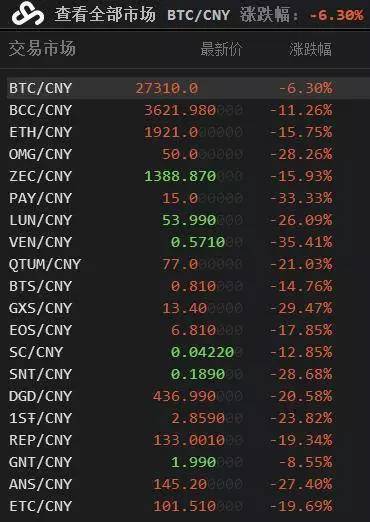Open the 查看全部市场 link
Screen dimensions: 370x522
click(x=105, y=14)
